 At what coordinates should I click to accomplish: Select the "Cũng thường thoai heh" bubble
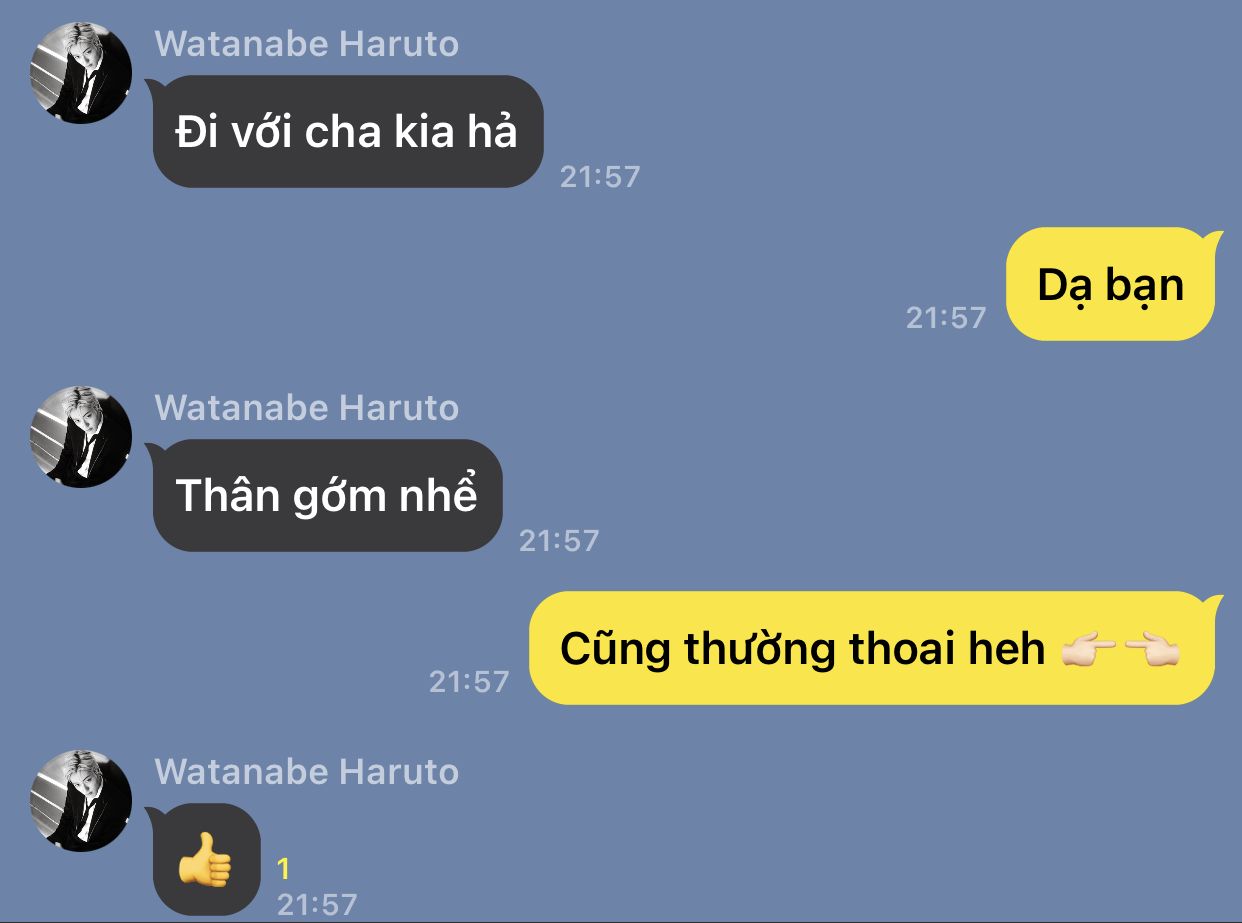coord(872,648)
